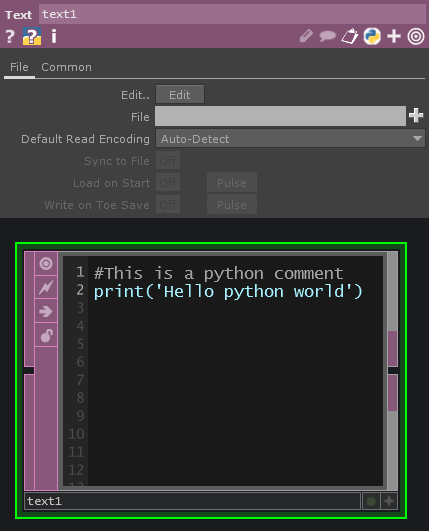429x531 pixels.
Task: Pulse button next to Write on Toe Save
Action: click(232, 205)
